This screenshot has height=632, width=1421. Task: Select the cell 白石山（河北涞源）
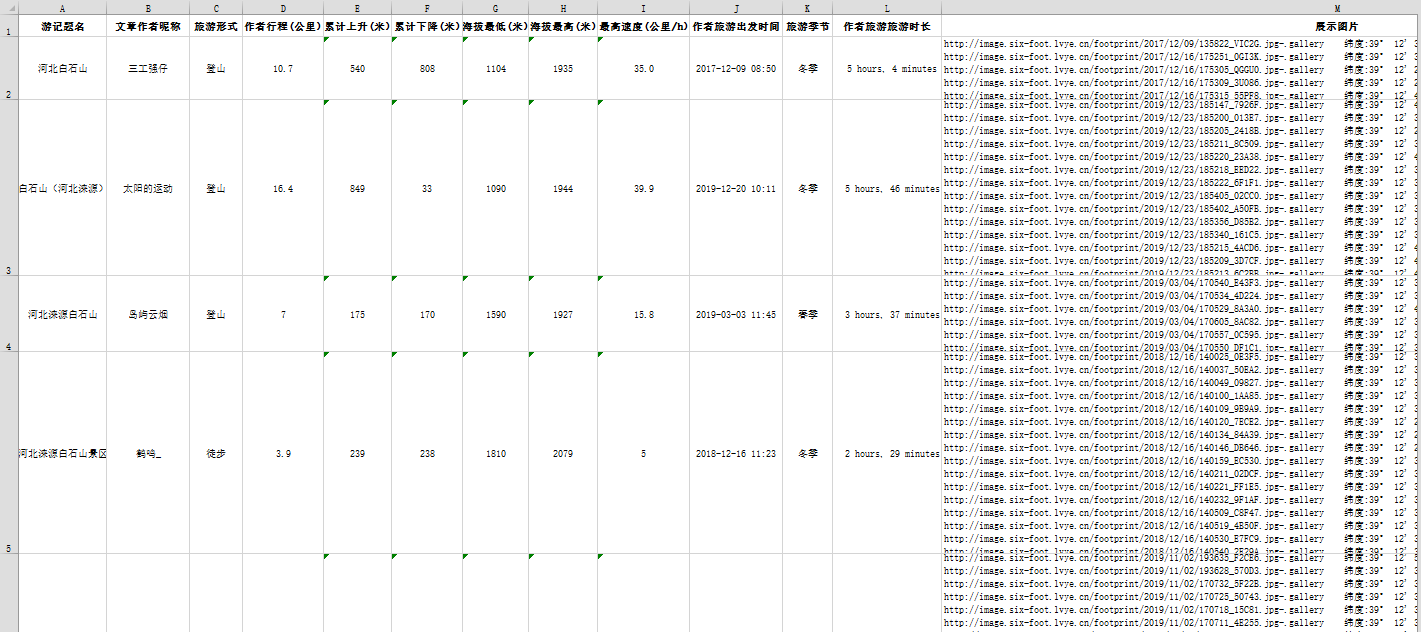62,188
